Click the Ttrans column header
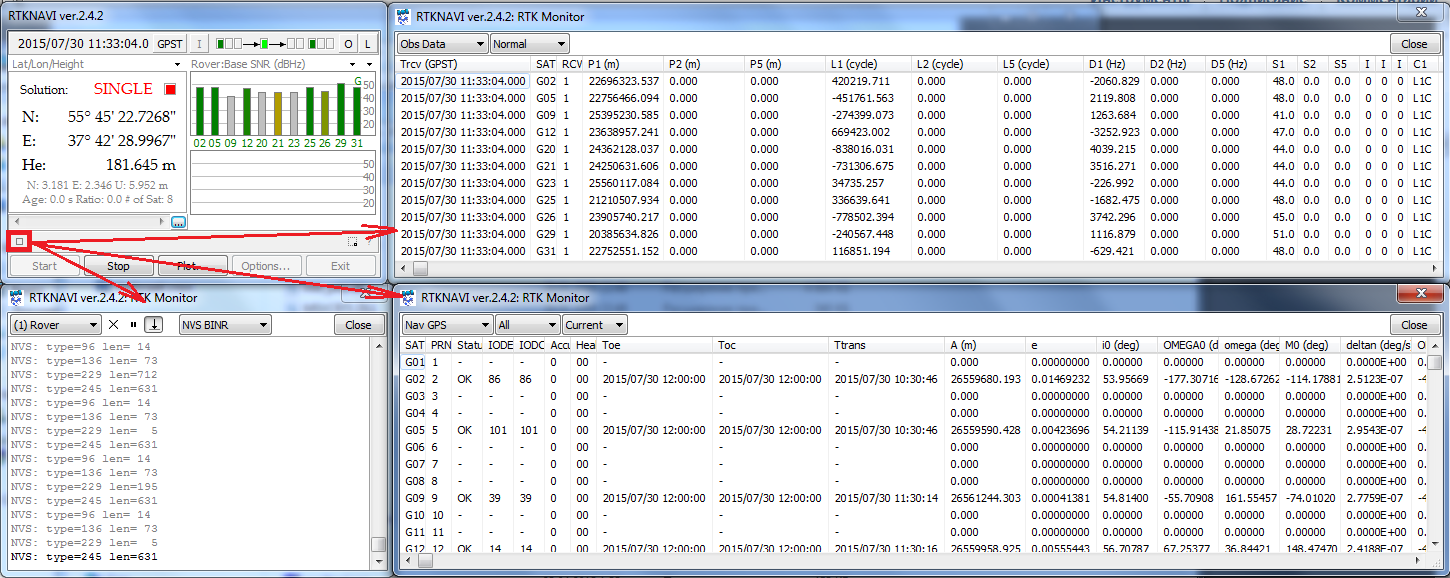The width and height of the screenshot is (1450, 578). point(888,345)
